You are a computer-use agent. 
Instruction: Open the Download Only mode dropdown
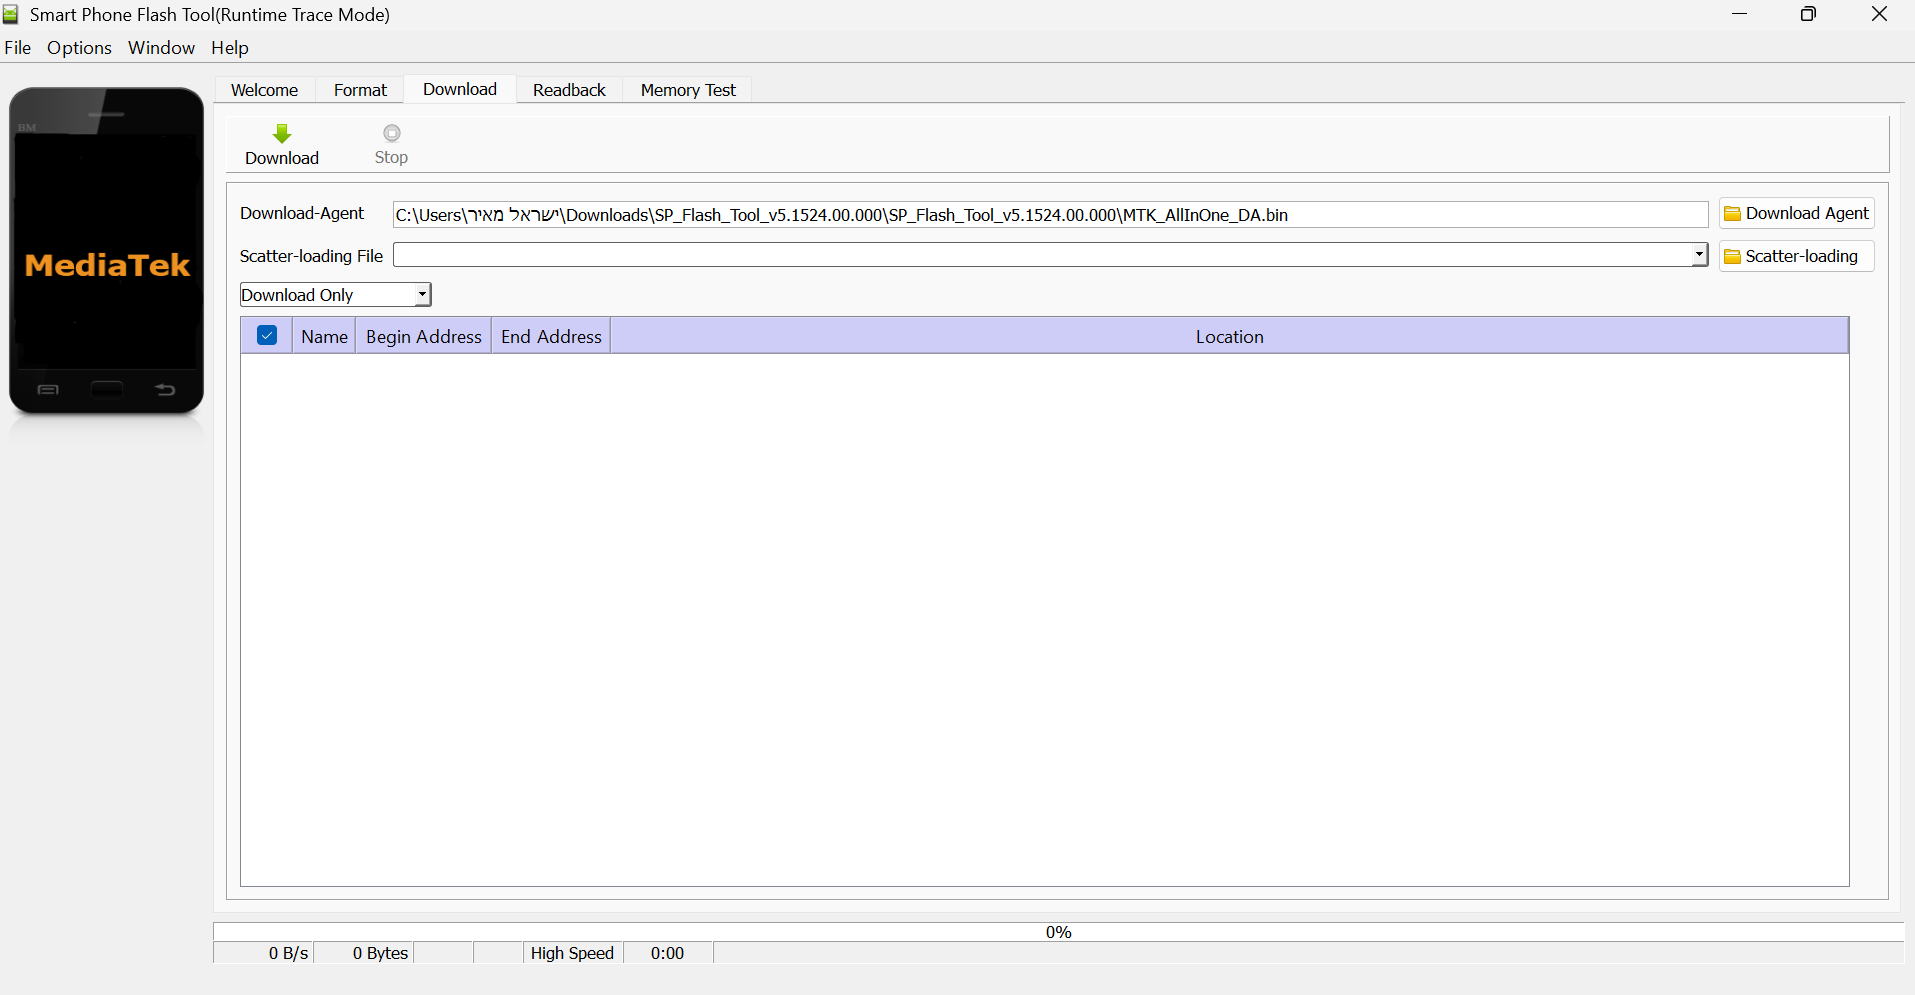422,295
